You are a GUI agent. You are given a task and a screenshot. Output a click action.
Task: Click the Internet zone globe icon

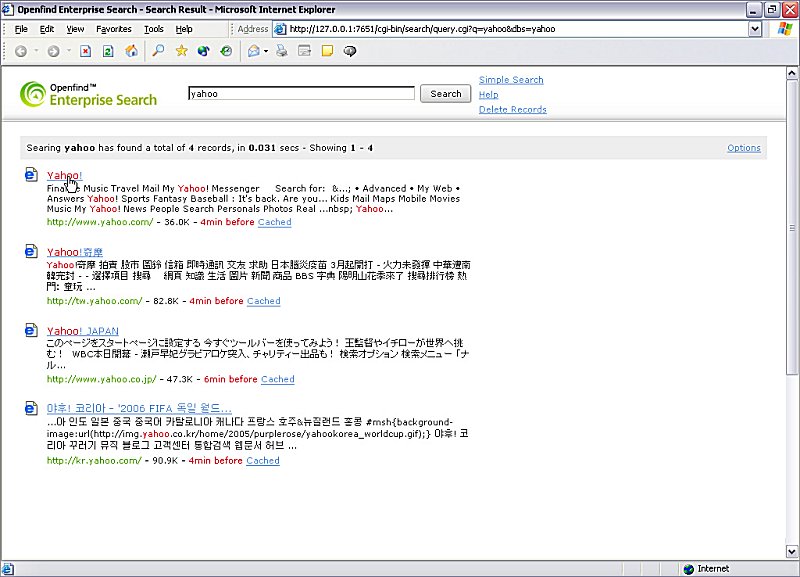(689, 569)
